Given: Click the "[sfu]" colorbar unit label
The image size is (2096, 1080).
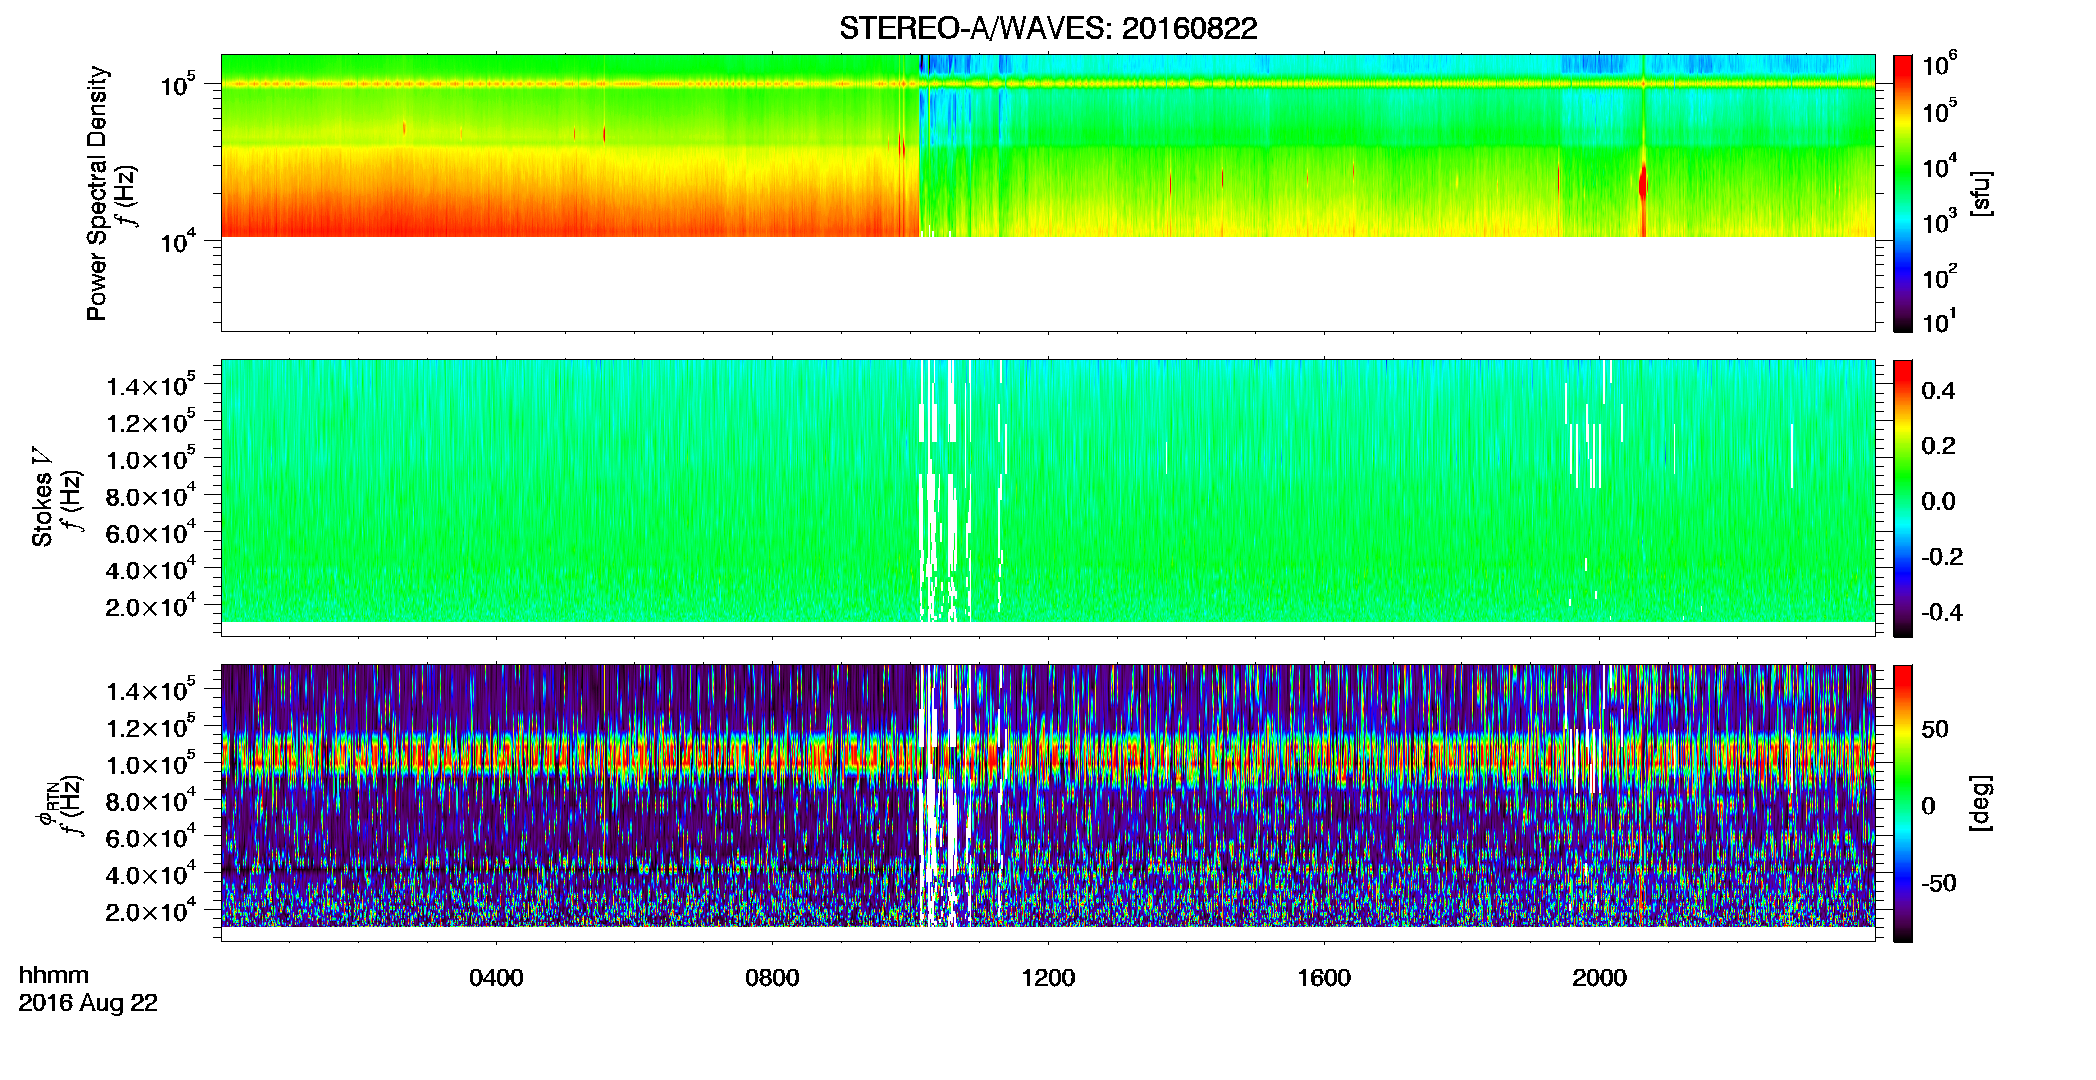Looking at the screenshot, I should [1980, 193].
